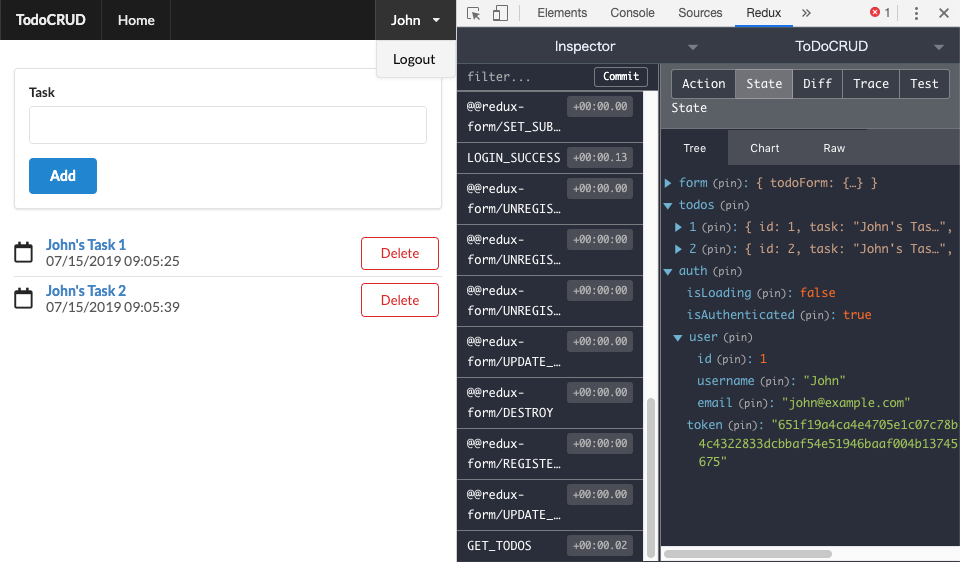Select the Tree subtab
The height and width of the screenshot is (562, 960).
(694, 148)
